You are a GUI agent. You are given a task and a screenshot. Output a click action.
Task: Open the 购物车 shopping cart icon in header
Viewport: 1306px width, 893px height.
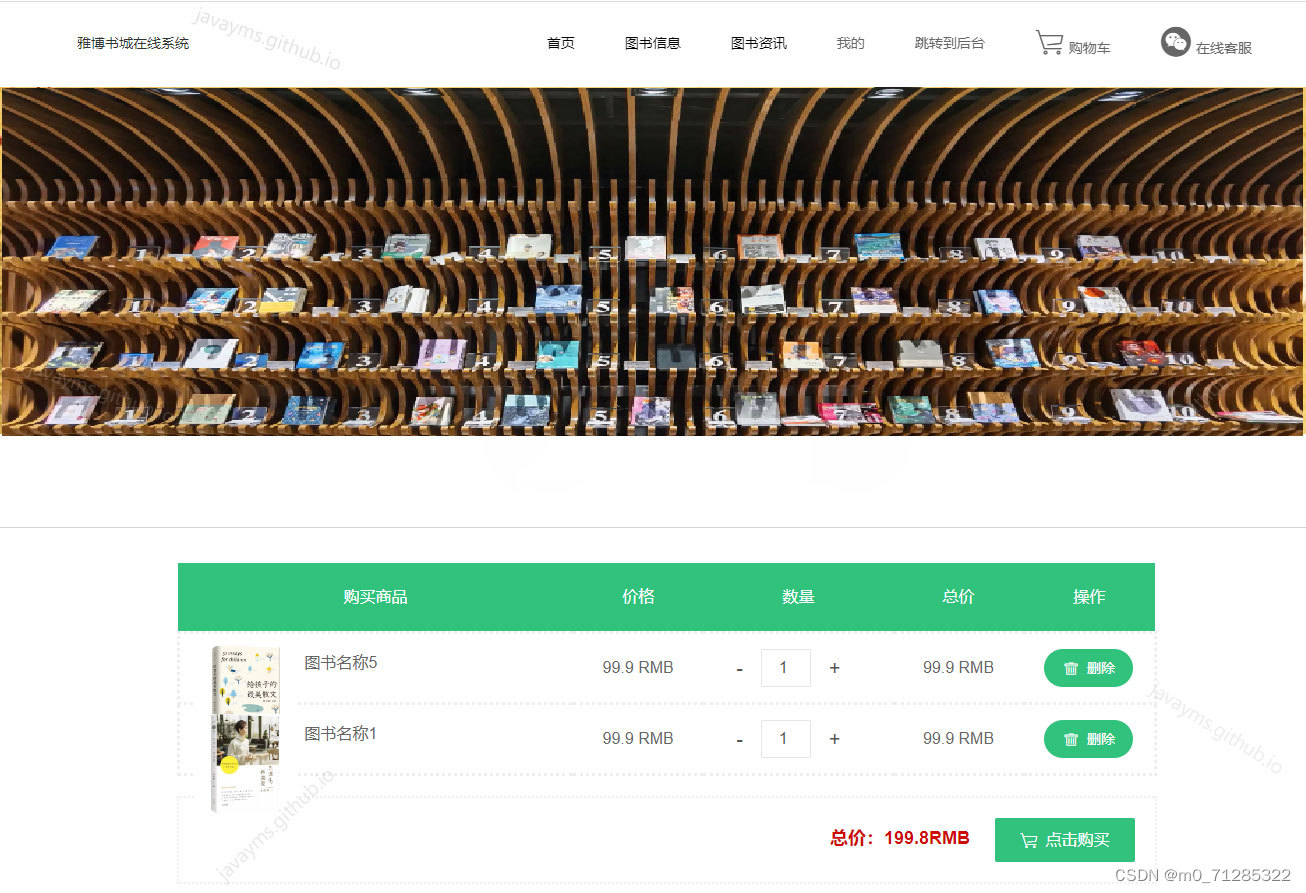pos(1048,43)
